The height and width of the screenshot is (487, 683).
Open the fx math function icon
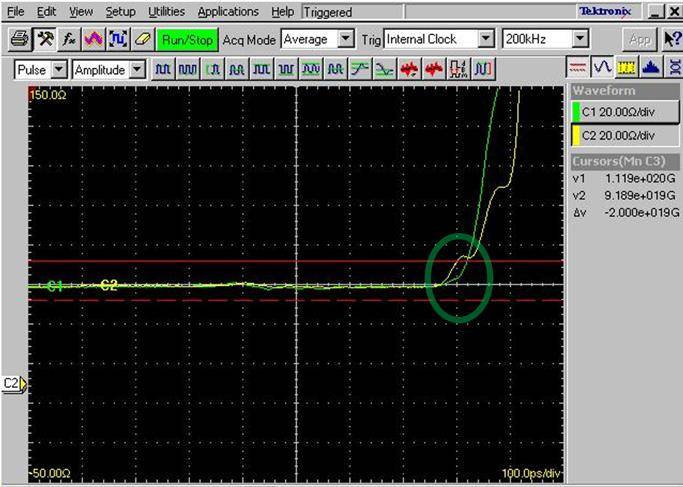click(69, 39)
